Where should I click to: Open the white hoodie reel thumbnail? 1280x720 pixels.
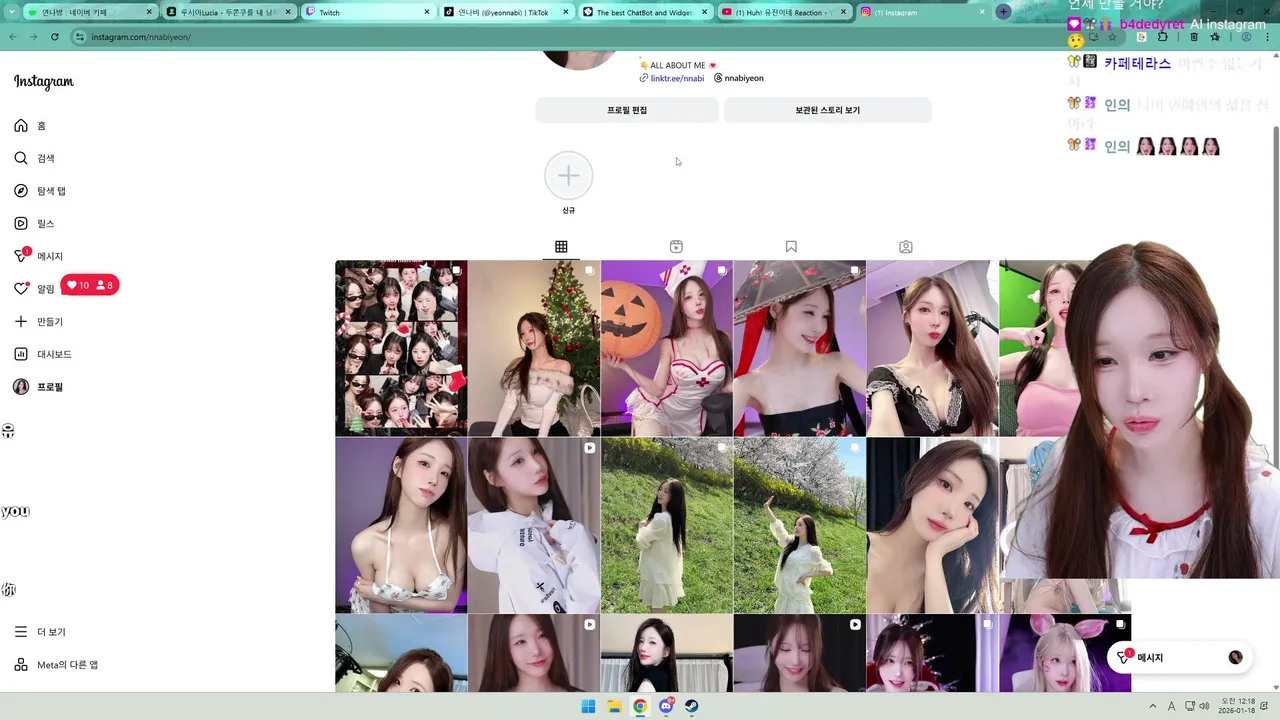534,525
